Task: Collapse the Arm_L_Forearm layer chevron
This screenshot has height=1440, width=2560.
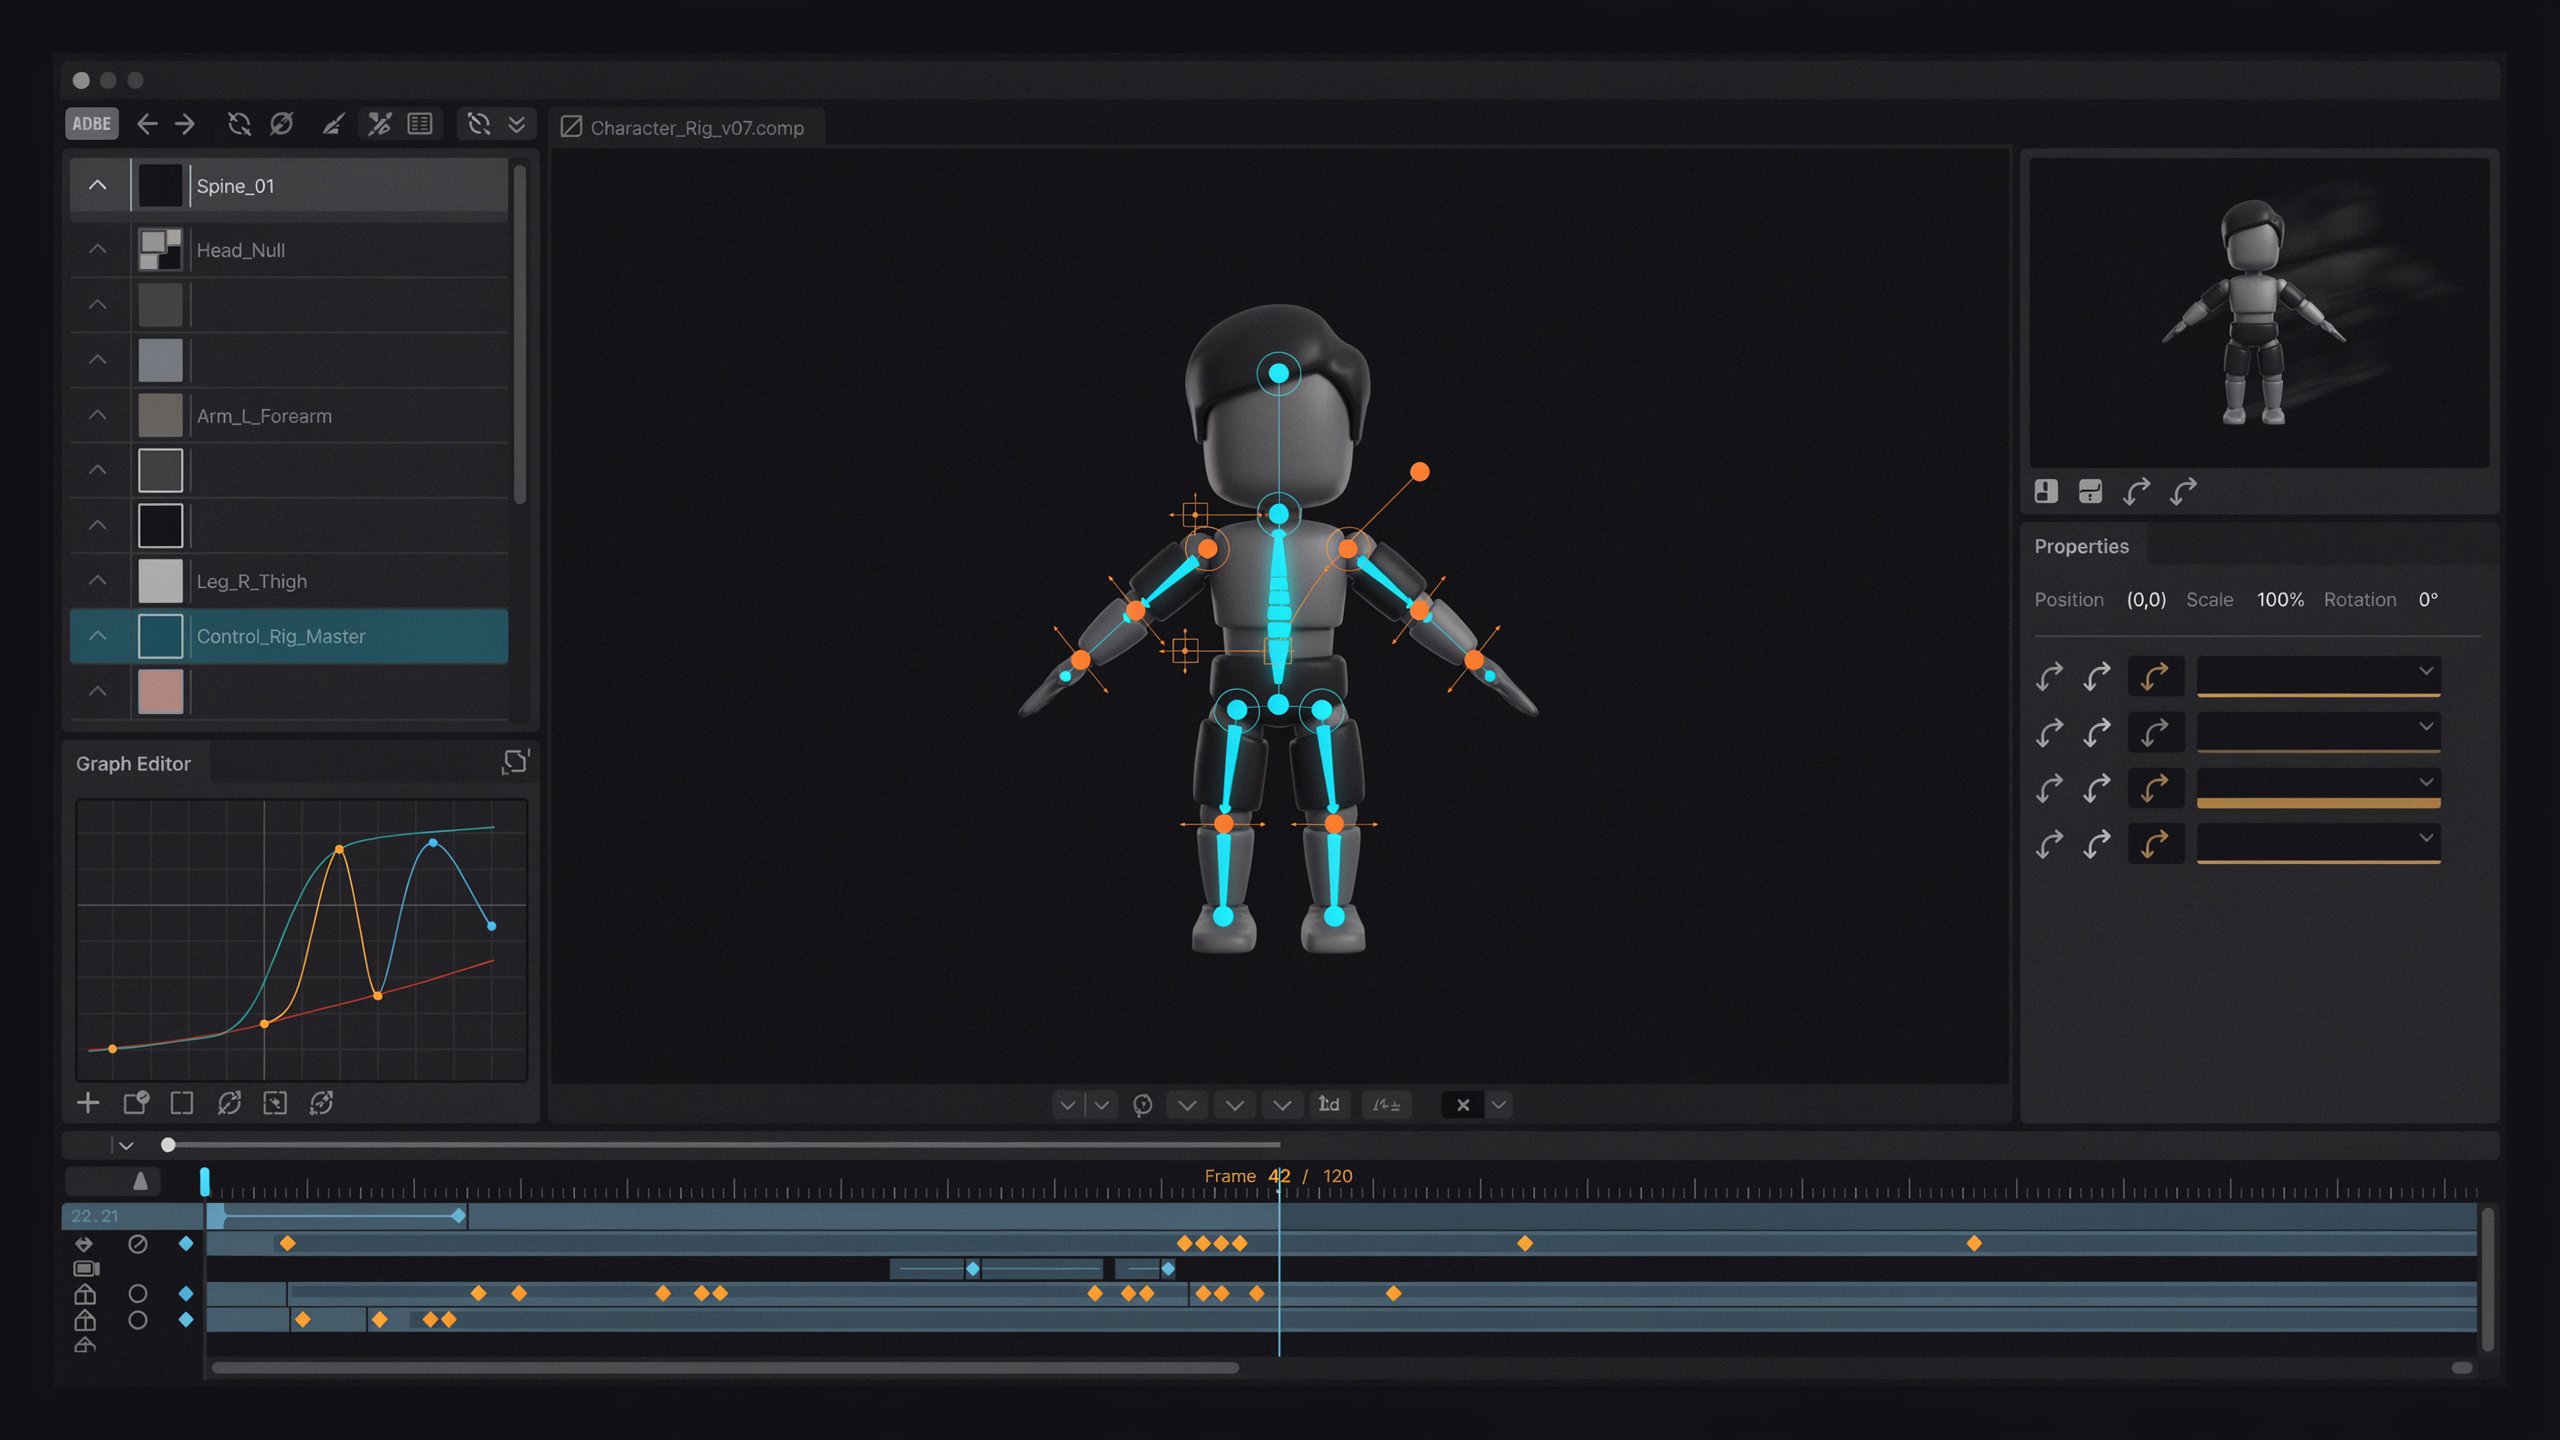Action: (97, 415)
